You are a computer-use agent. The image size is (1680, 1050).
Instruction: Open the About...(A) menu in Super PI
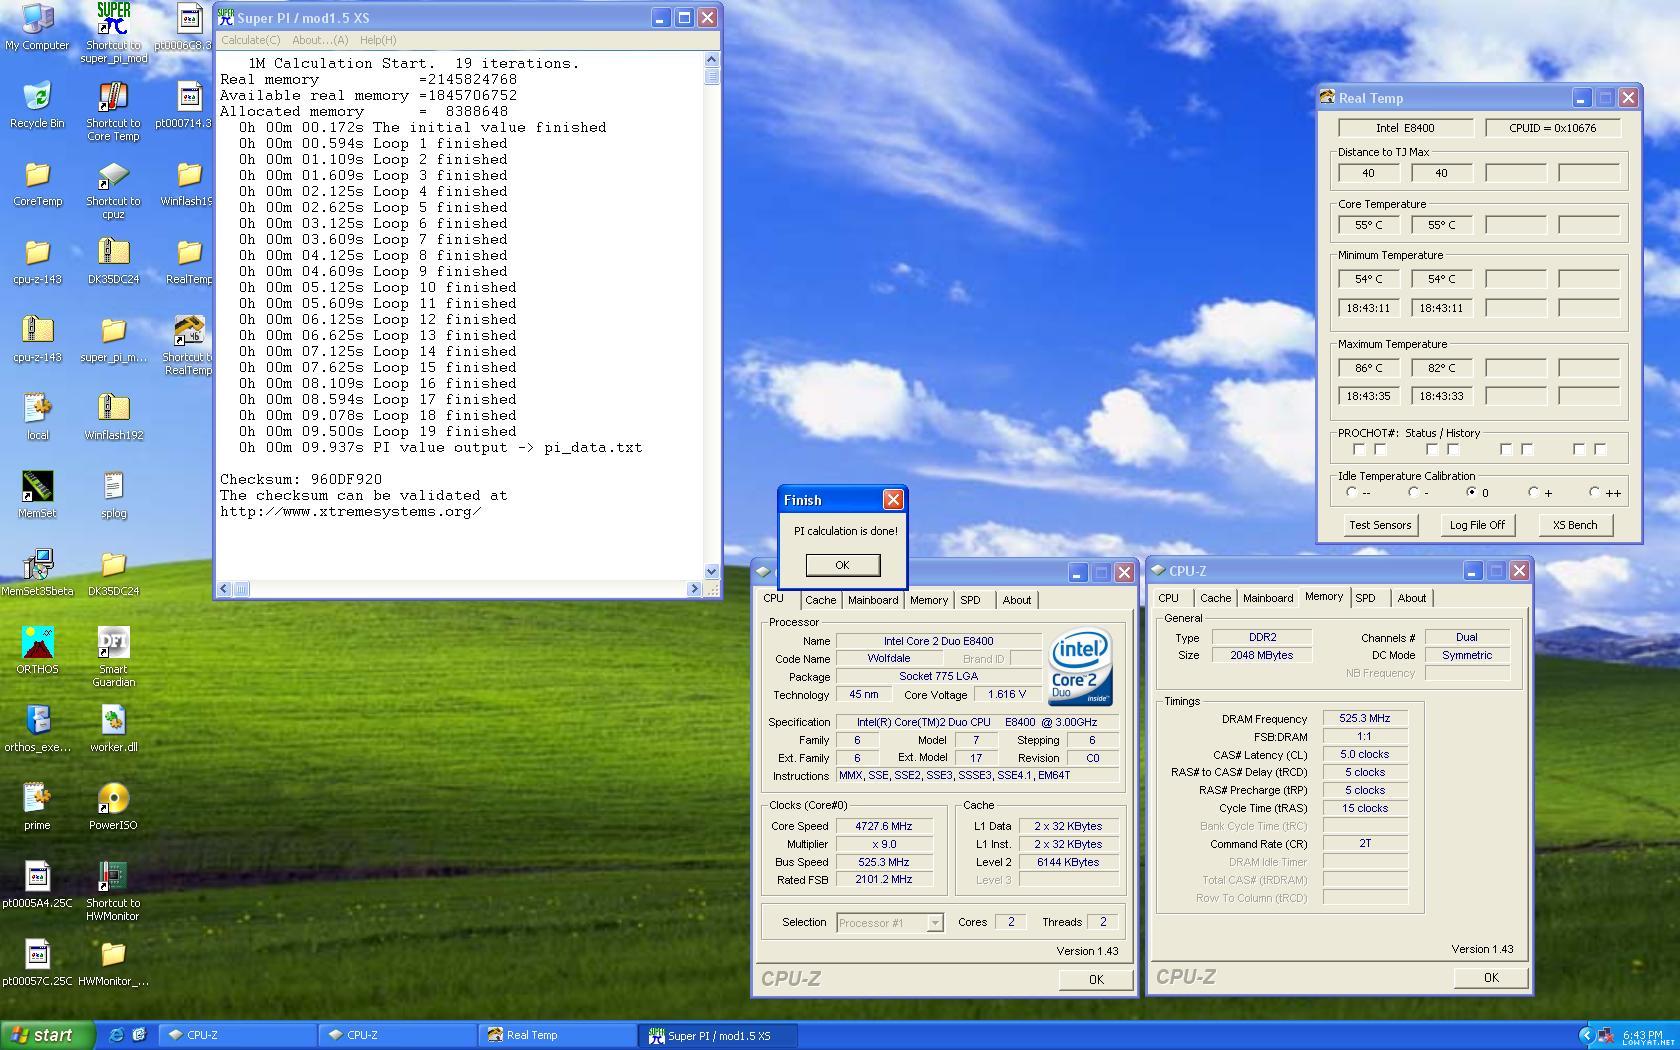(320, 40)
